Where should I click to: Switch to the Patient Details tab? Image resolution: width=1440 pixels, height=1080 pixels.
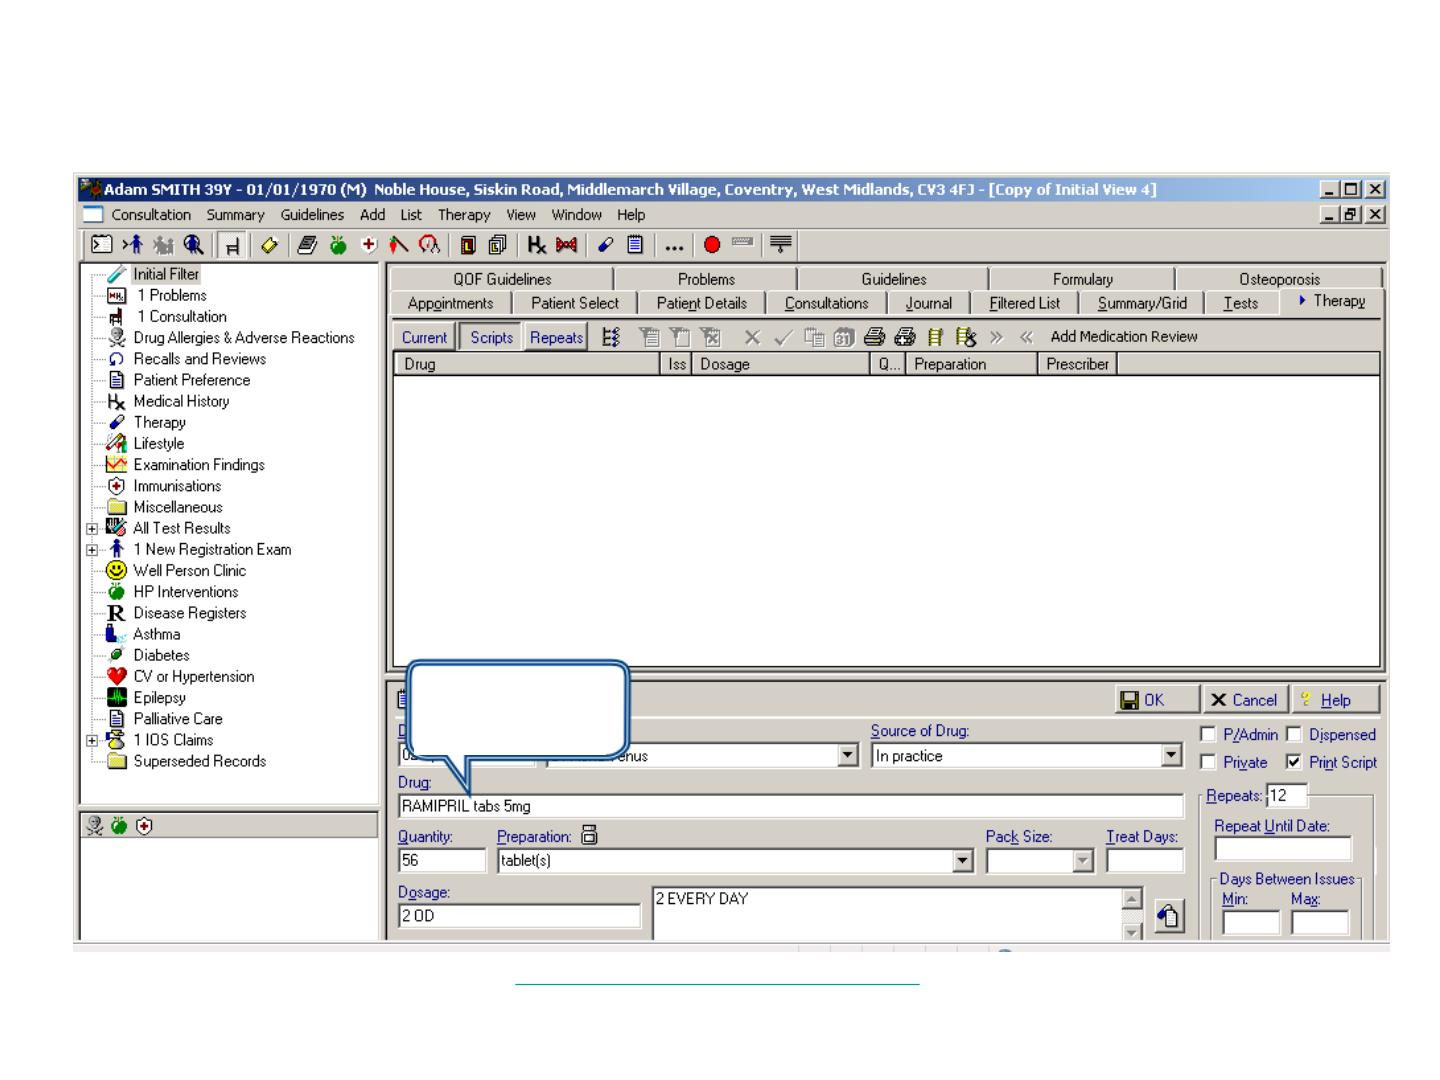pyautogui.click(x=701, y=303)
